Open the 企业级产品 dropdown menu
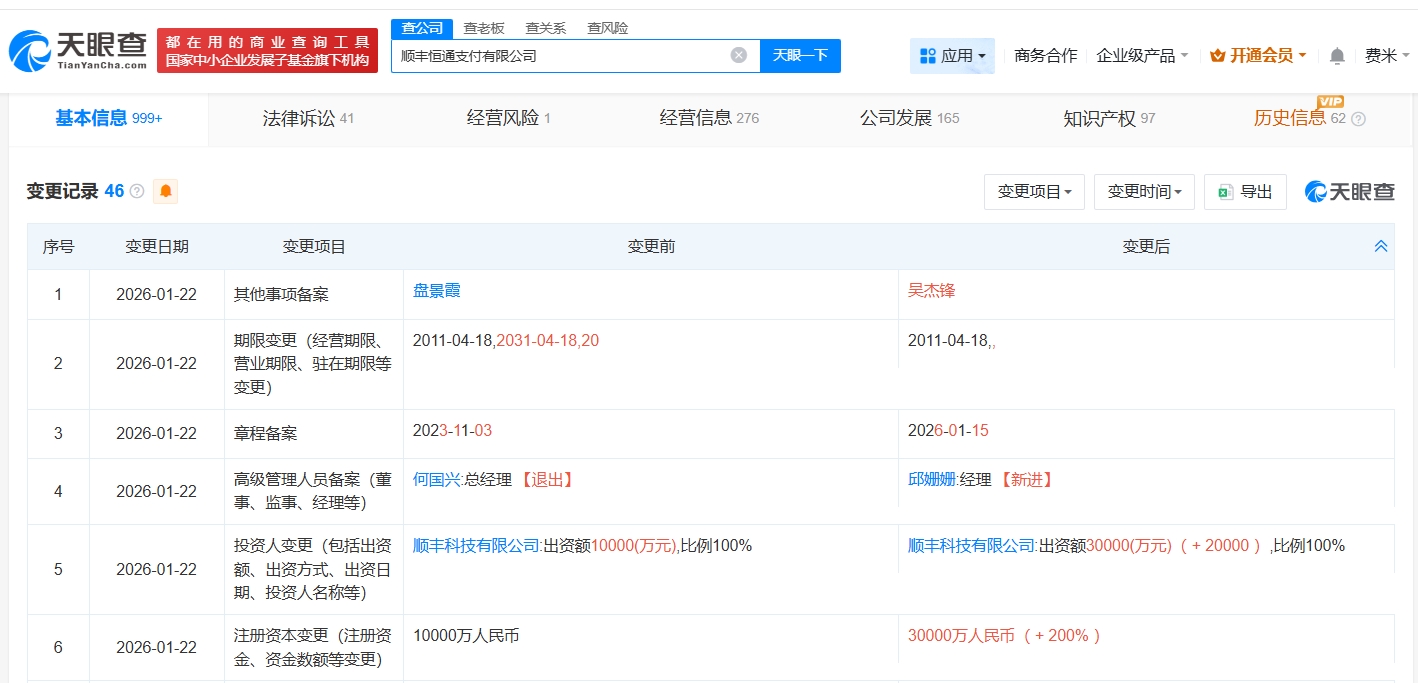The height and width of the screenshot is (683, 1418). point(1142,56)
